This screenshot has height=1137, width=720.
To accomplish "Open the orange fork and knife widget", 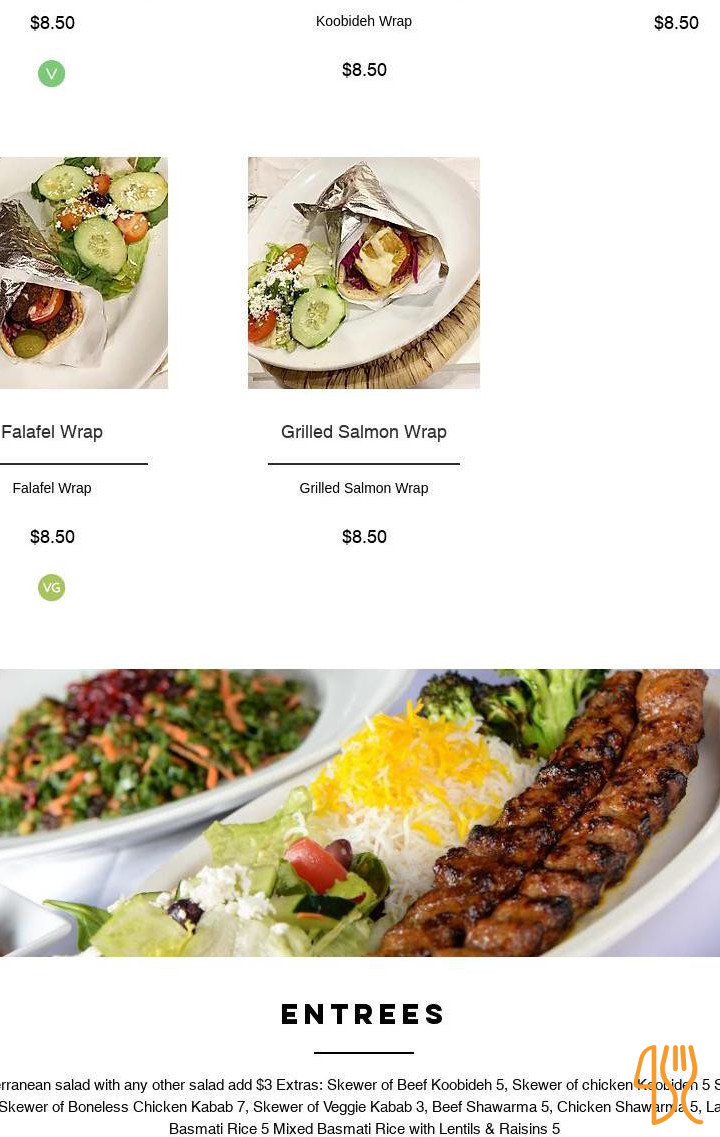I will click(668, 1084).
